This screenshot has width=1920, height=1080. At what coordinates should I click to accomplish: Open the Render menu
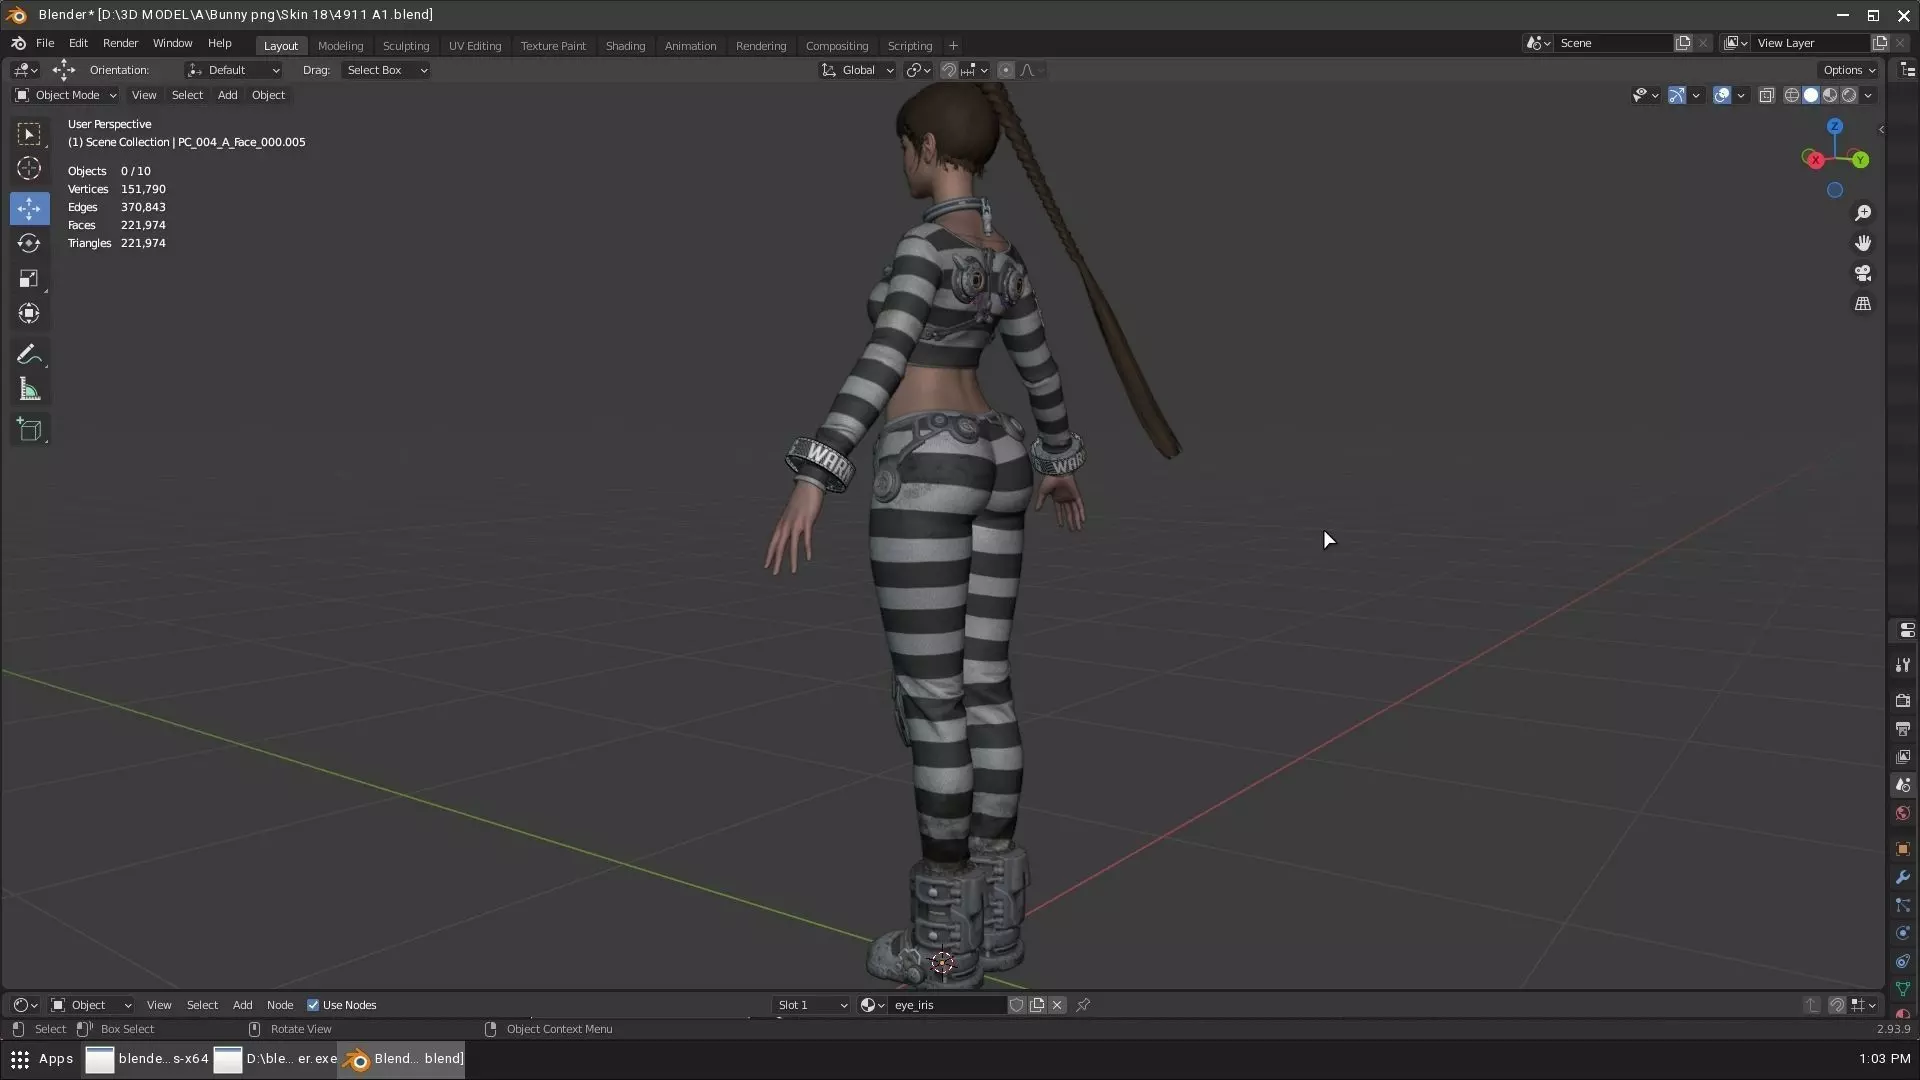(120, 43)
